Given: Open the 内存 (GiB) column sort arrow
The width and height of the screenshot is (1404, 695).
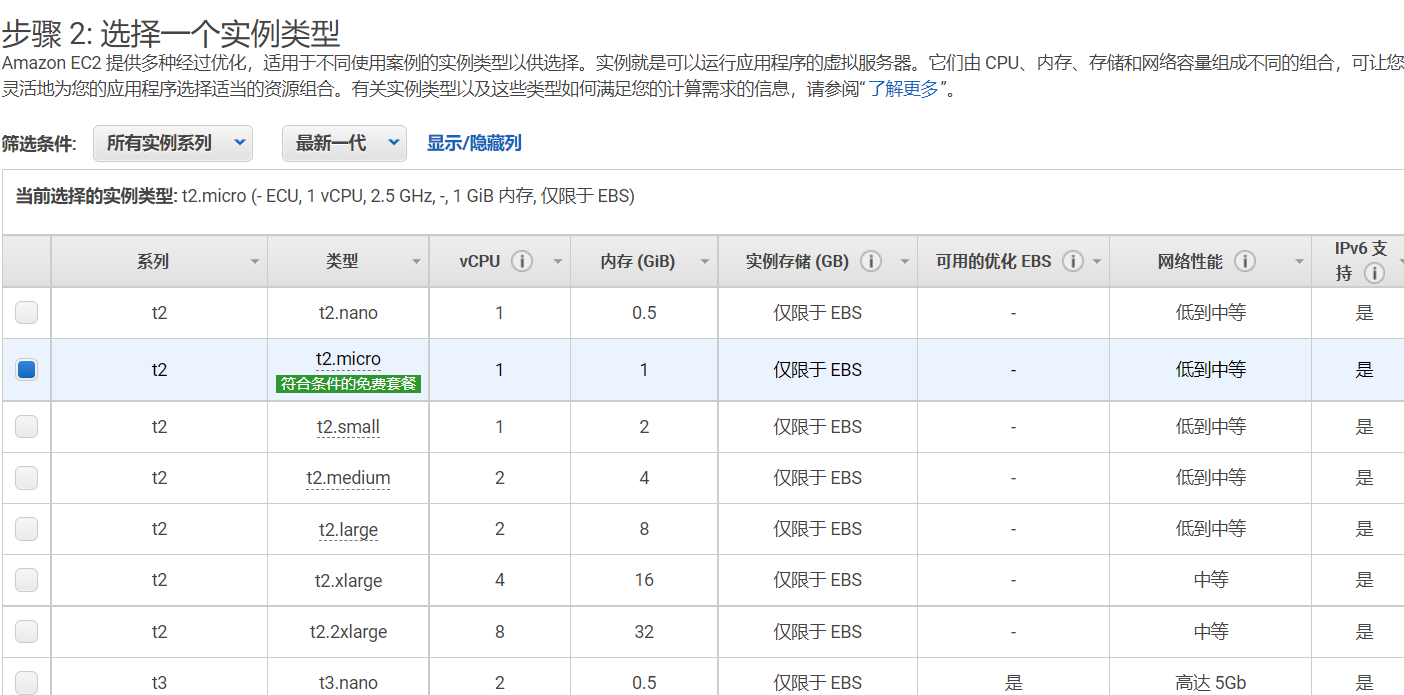Looking at the screenshot, I should (704, 262).
